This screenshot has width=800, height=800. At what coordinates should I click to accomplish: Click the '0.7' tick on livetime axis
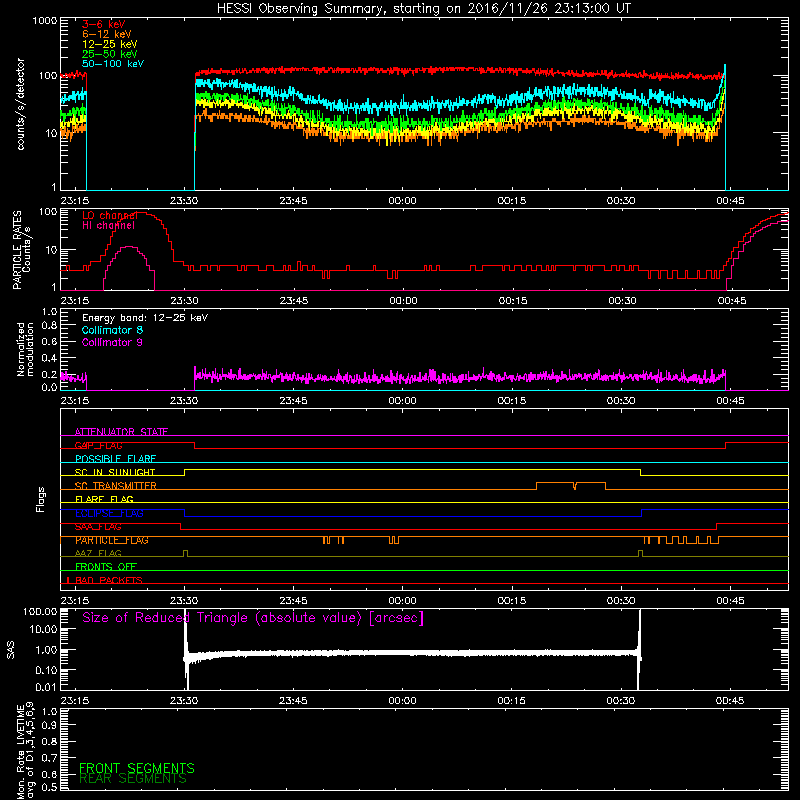coord(49,758)
